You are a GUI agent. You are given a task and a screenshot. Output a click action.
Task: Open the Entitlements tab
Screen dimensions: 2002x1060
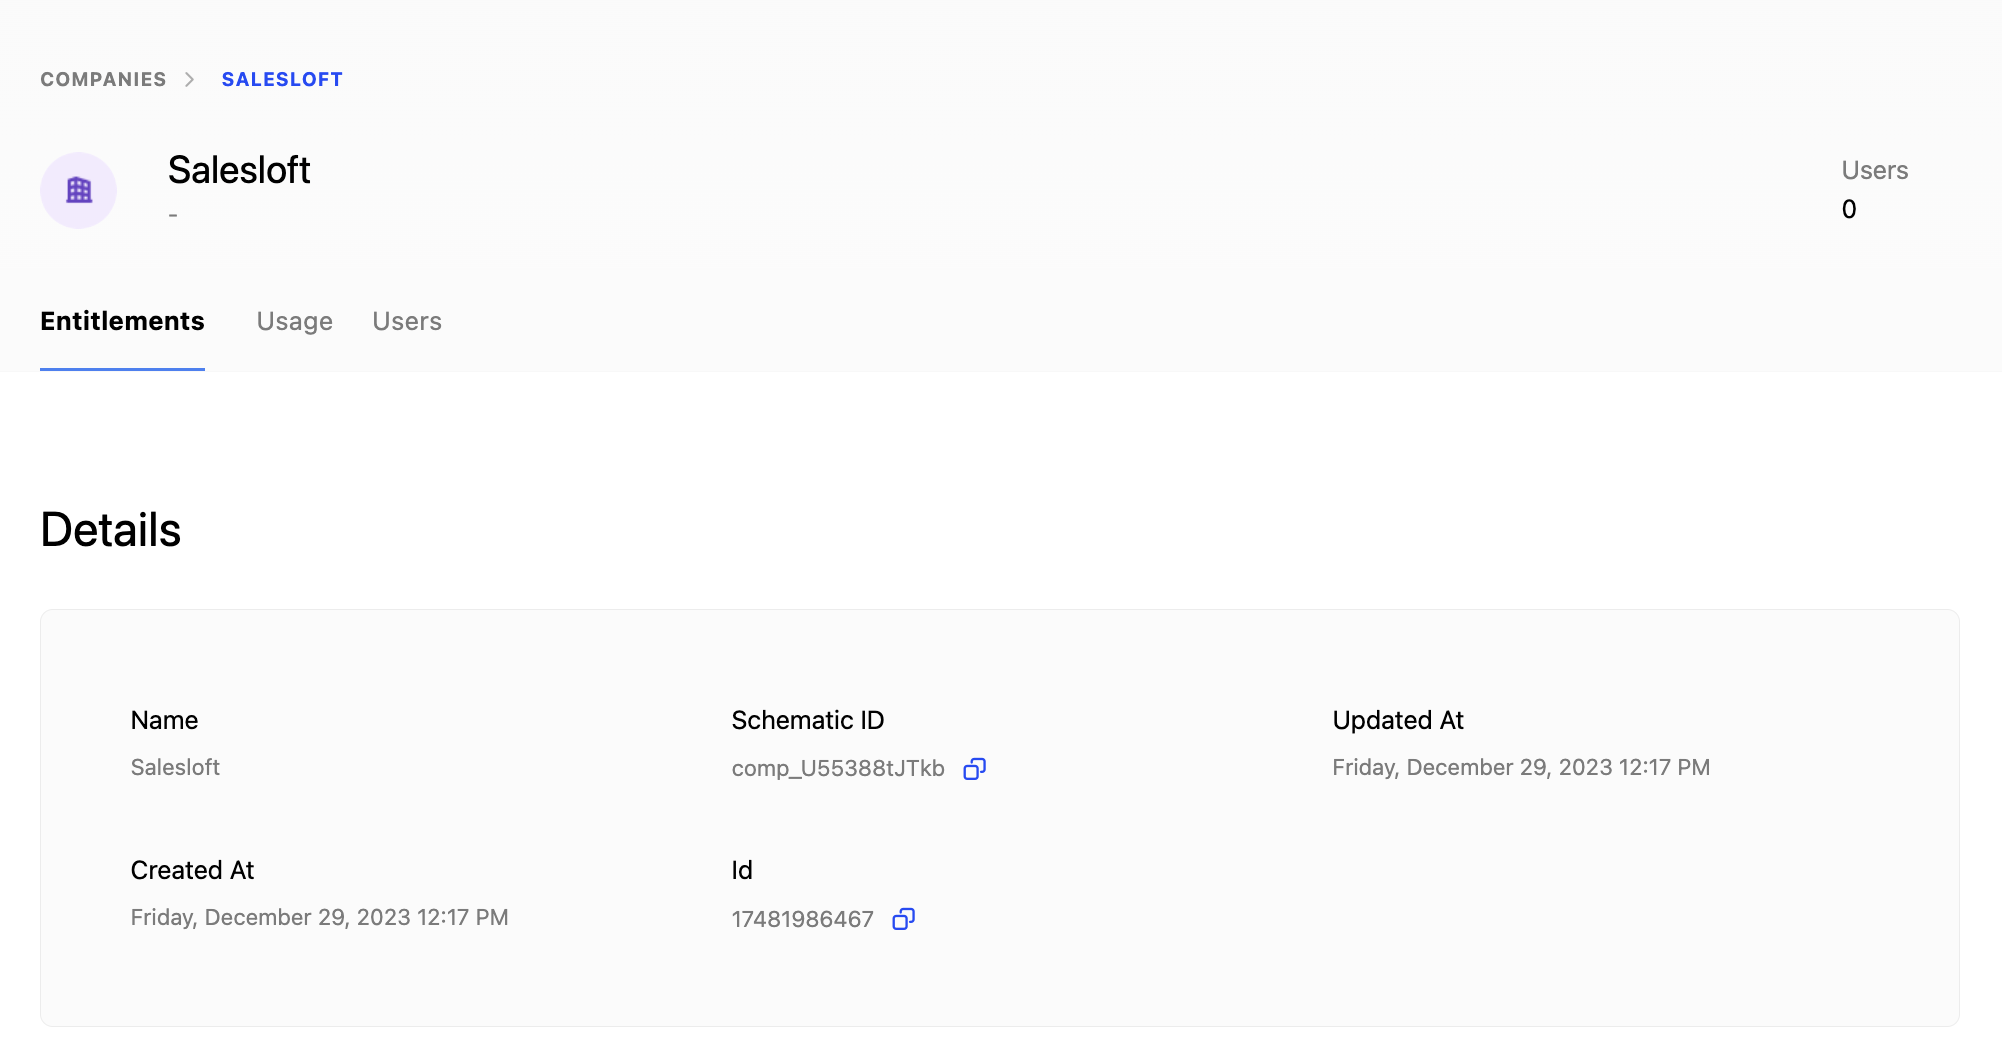(122, 321)
